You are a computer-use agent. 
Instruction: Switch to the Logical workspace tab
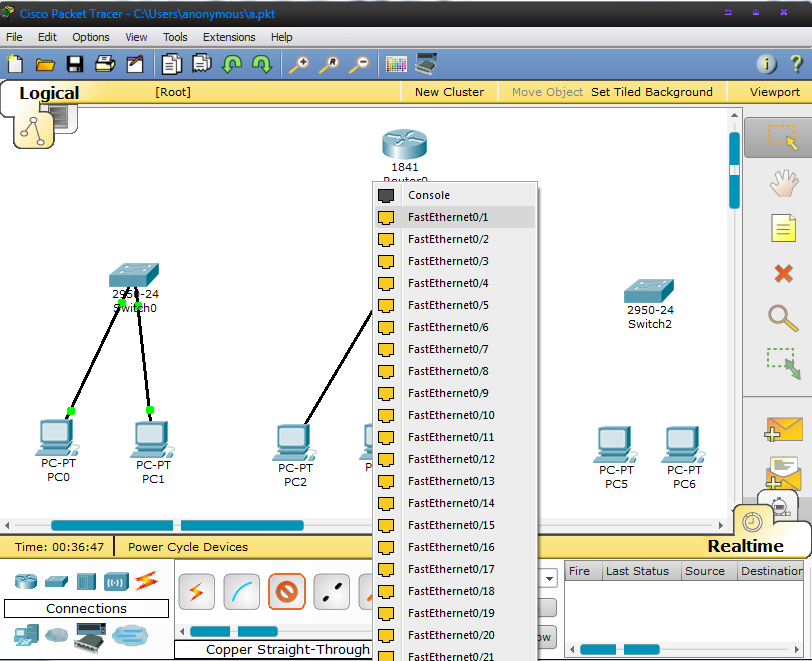49,93
